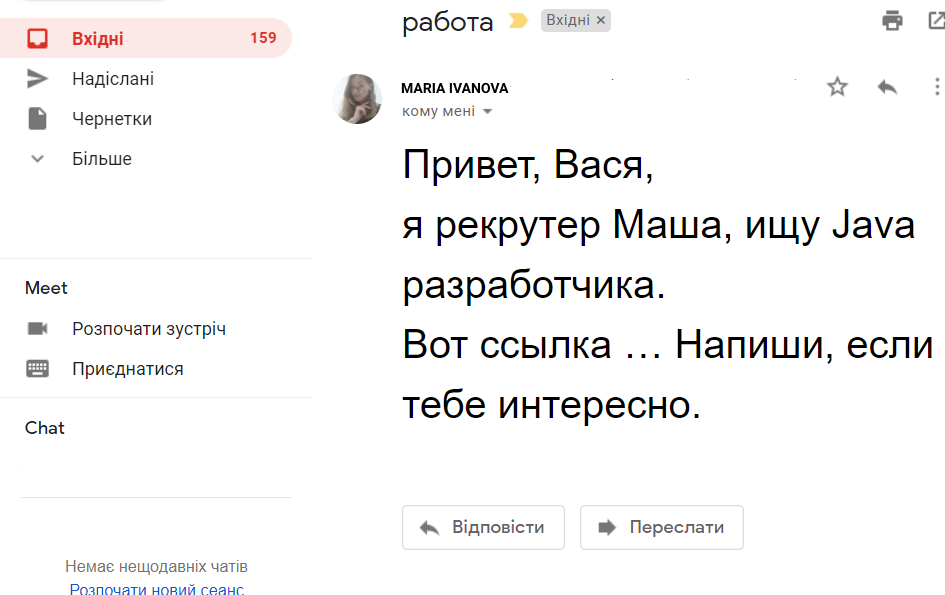The width and height of the screenshot is (945, 595).
Task: Print the email with printer icon
Action: click(893, 20)
